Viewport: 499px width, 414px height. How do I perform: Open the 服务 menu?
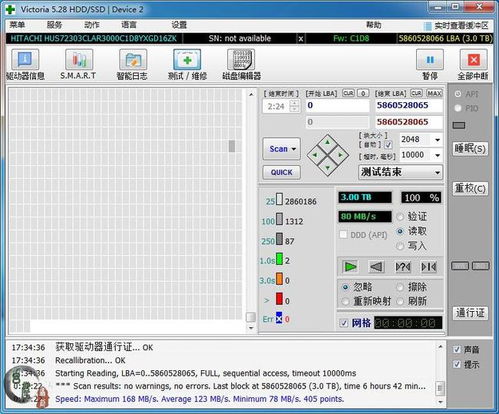[54, 25]
